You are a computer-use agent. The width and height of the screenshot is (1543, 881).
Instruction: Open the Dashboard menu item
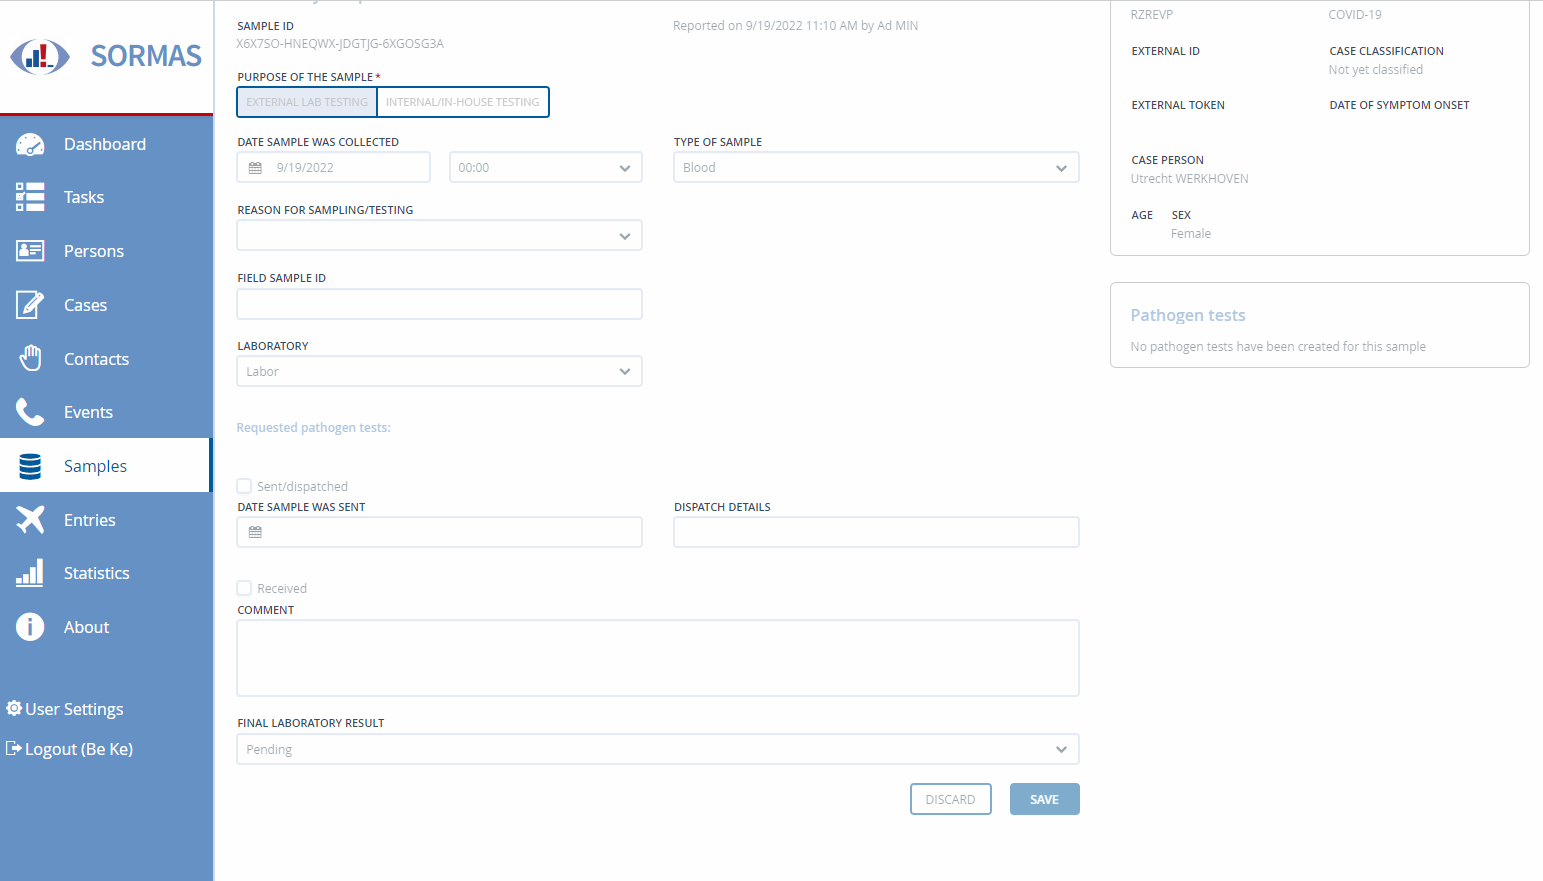[106, 144]
